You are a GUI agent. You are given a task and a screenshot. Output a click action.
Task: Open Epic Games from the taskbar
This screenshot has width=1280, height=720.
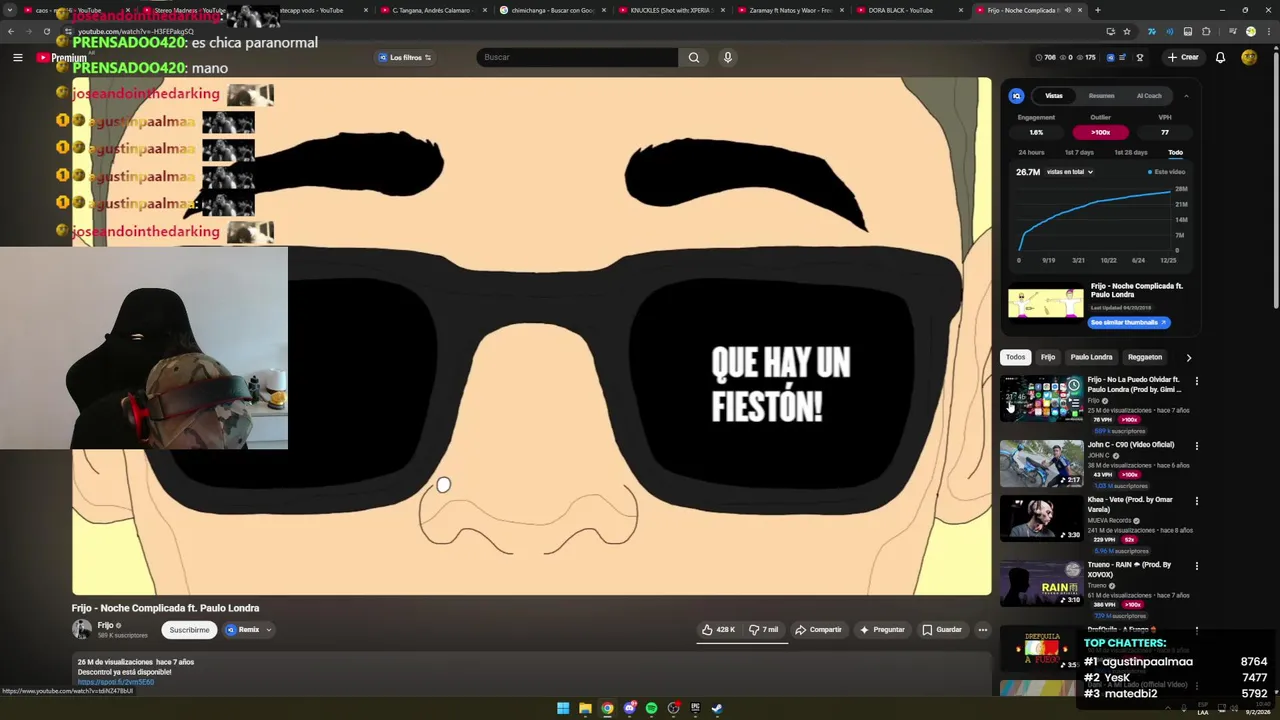695,709
